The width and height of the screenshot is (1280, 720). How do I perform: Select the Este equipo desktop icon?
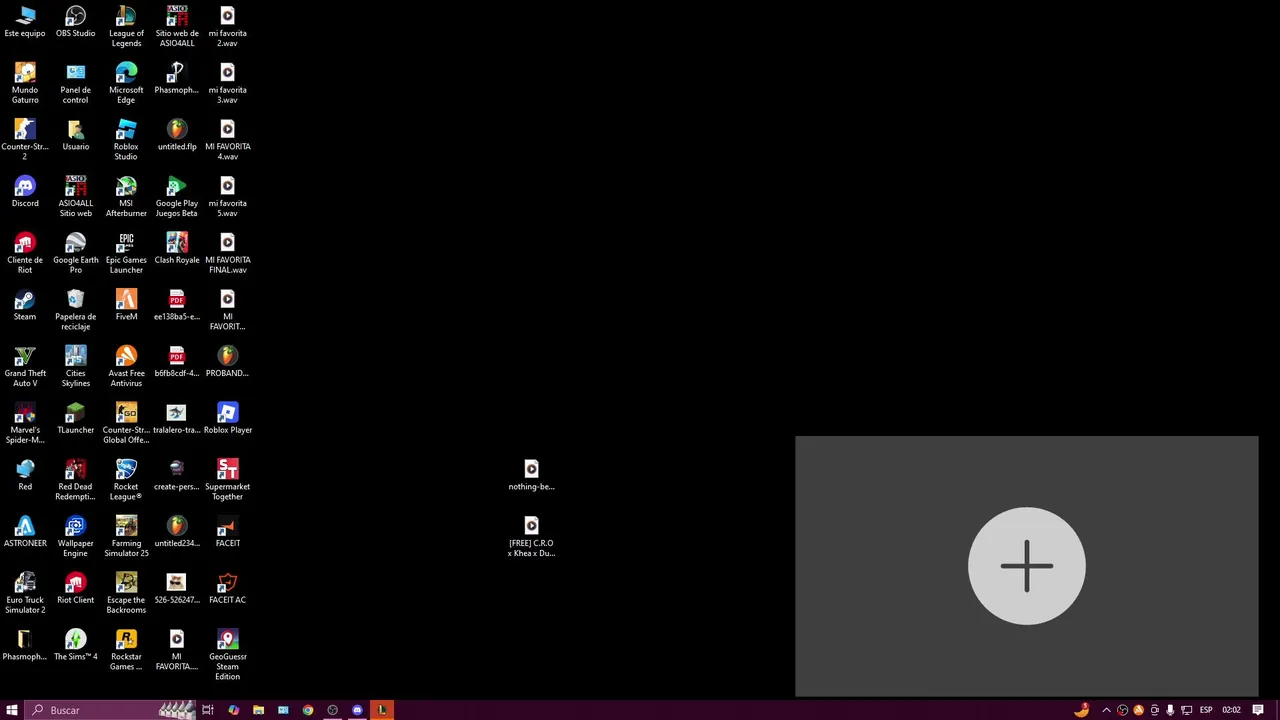click(x=25, y=22)
